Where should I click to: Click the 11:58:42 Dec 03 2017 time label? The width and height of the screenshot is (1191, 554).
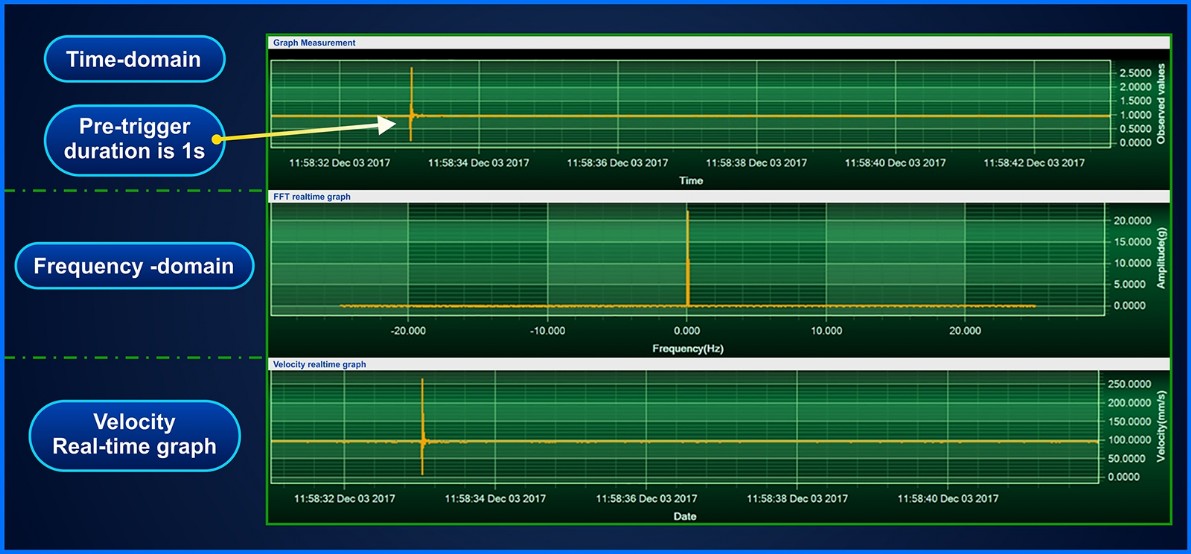tap(1035, 163)
